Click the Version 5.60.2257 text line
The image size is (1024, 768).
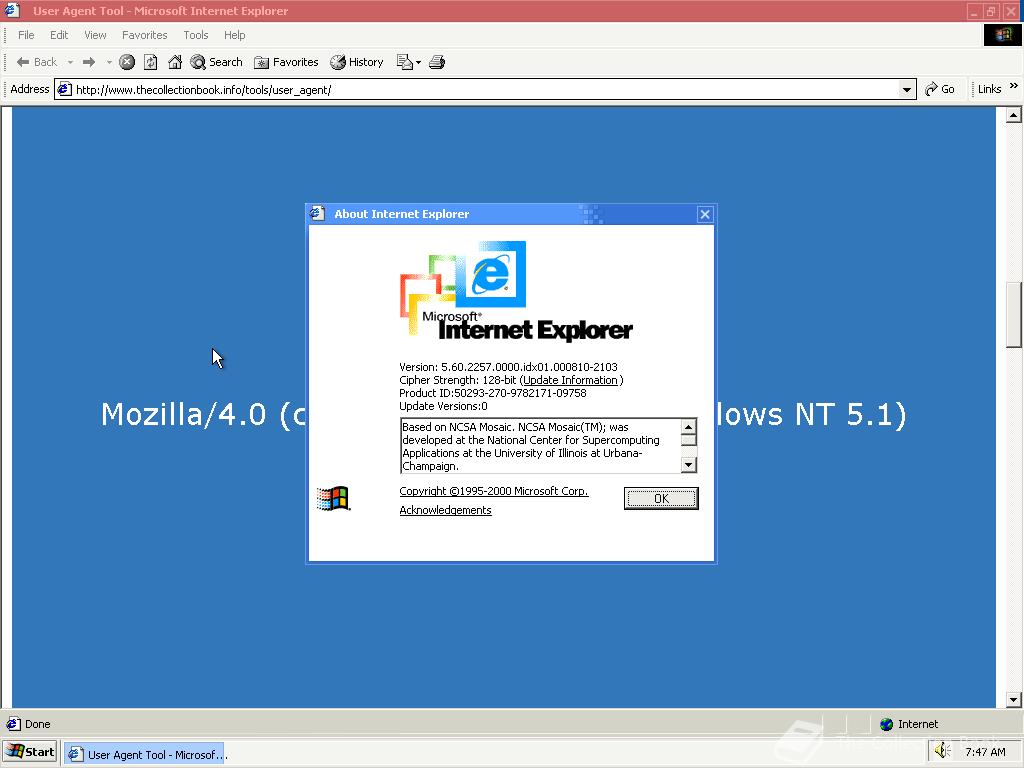(508, 367)
